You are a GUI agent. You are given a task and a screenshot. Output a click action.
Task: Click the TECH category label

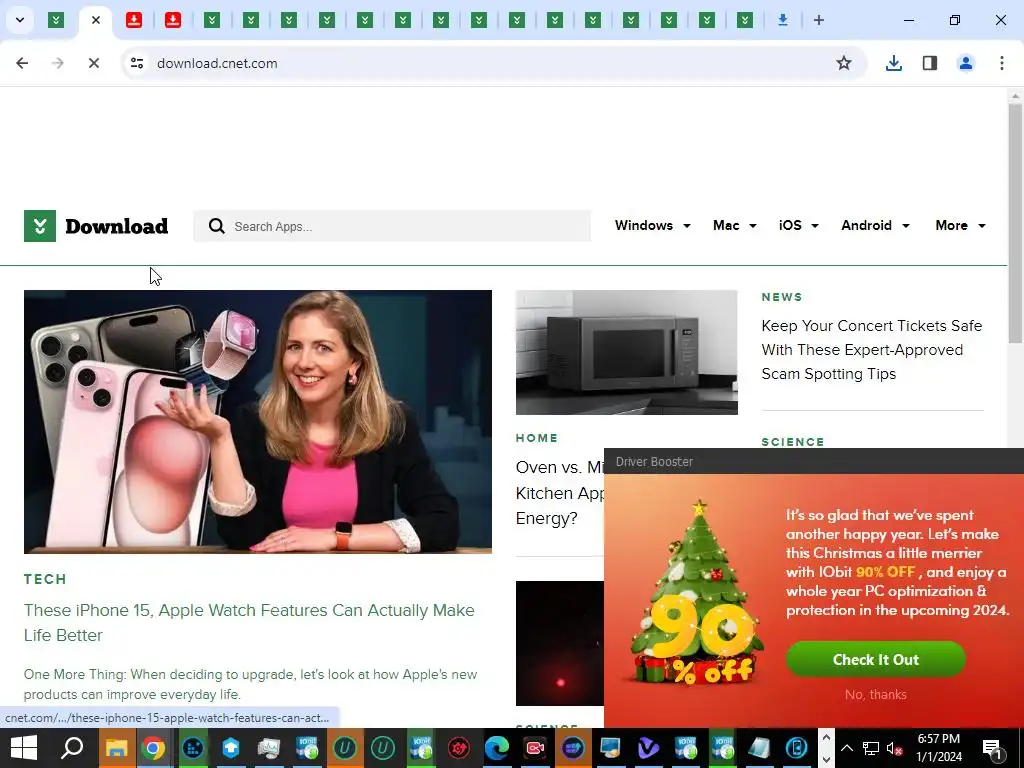coord(45,579)
